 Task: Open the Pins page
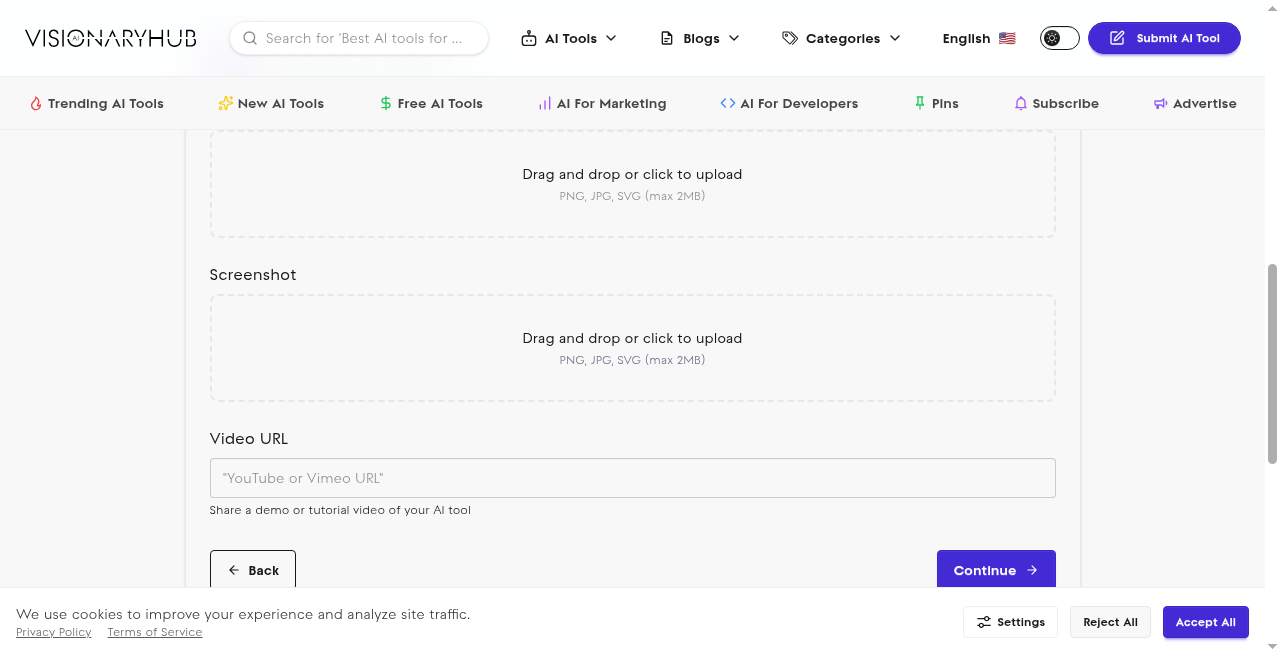pos(937,103)
